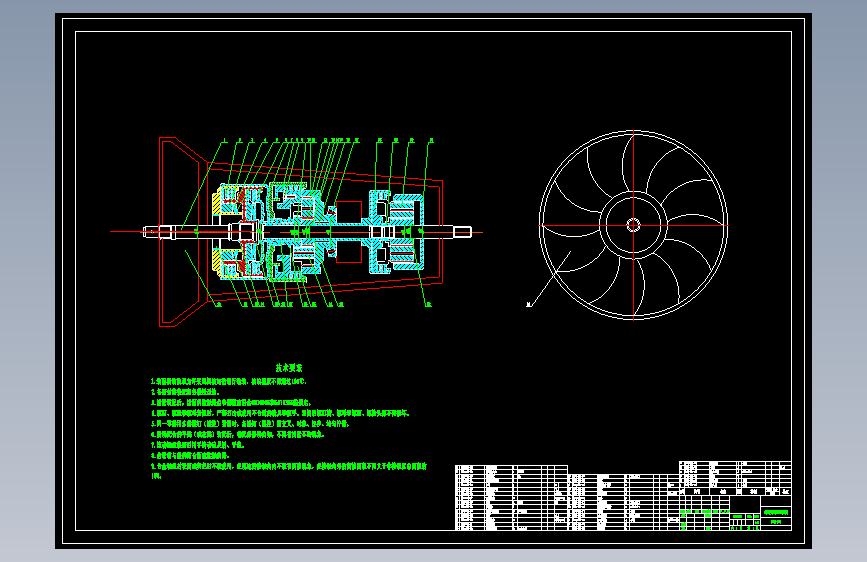
Task: Select technical requirement note number 7
Action: coord(197,445)
